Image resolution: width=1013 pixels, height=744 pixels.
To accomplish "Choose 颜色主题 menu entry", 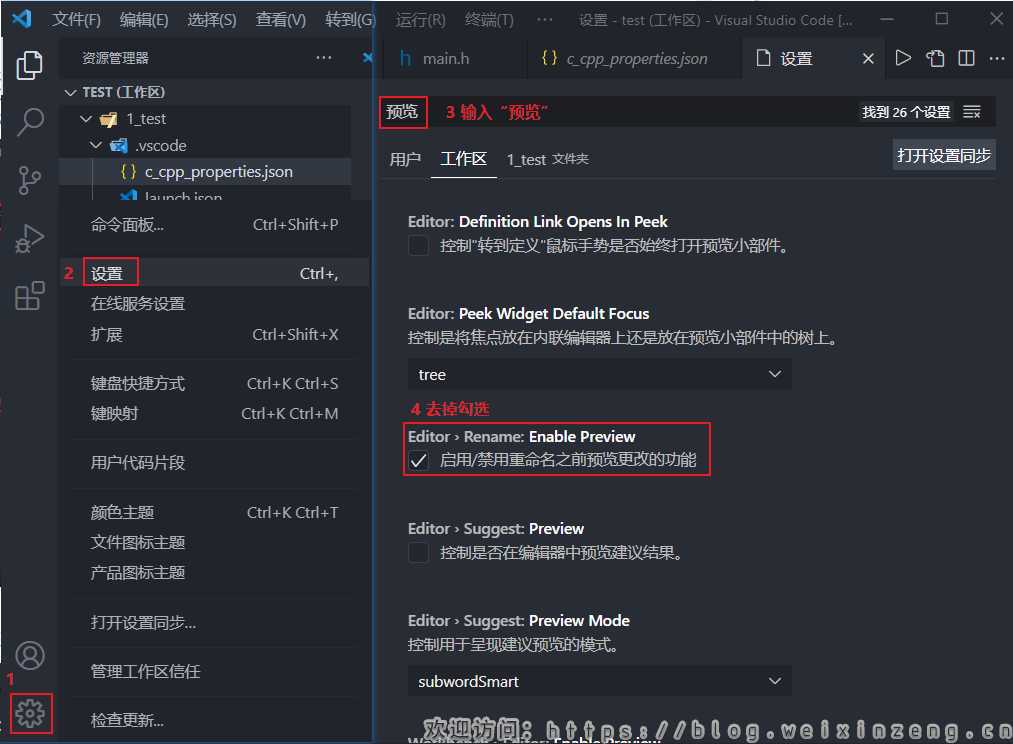I will (x=214, y=513).
